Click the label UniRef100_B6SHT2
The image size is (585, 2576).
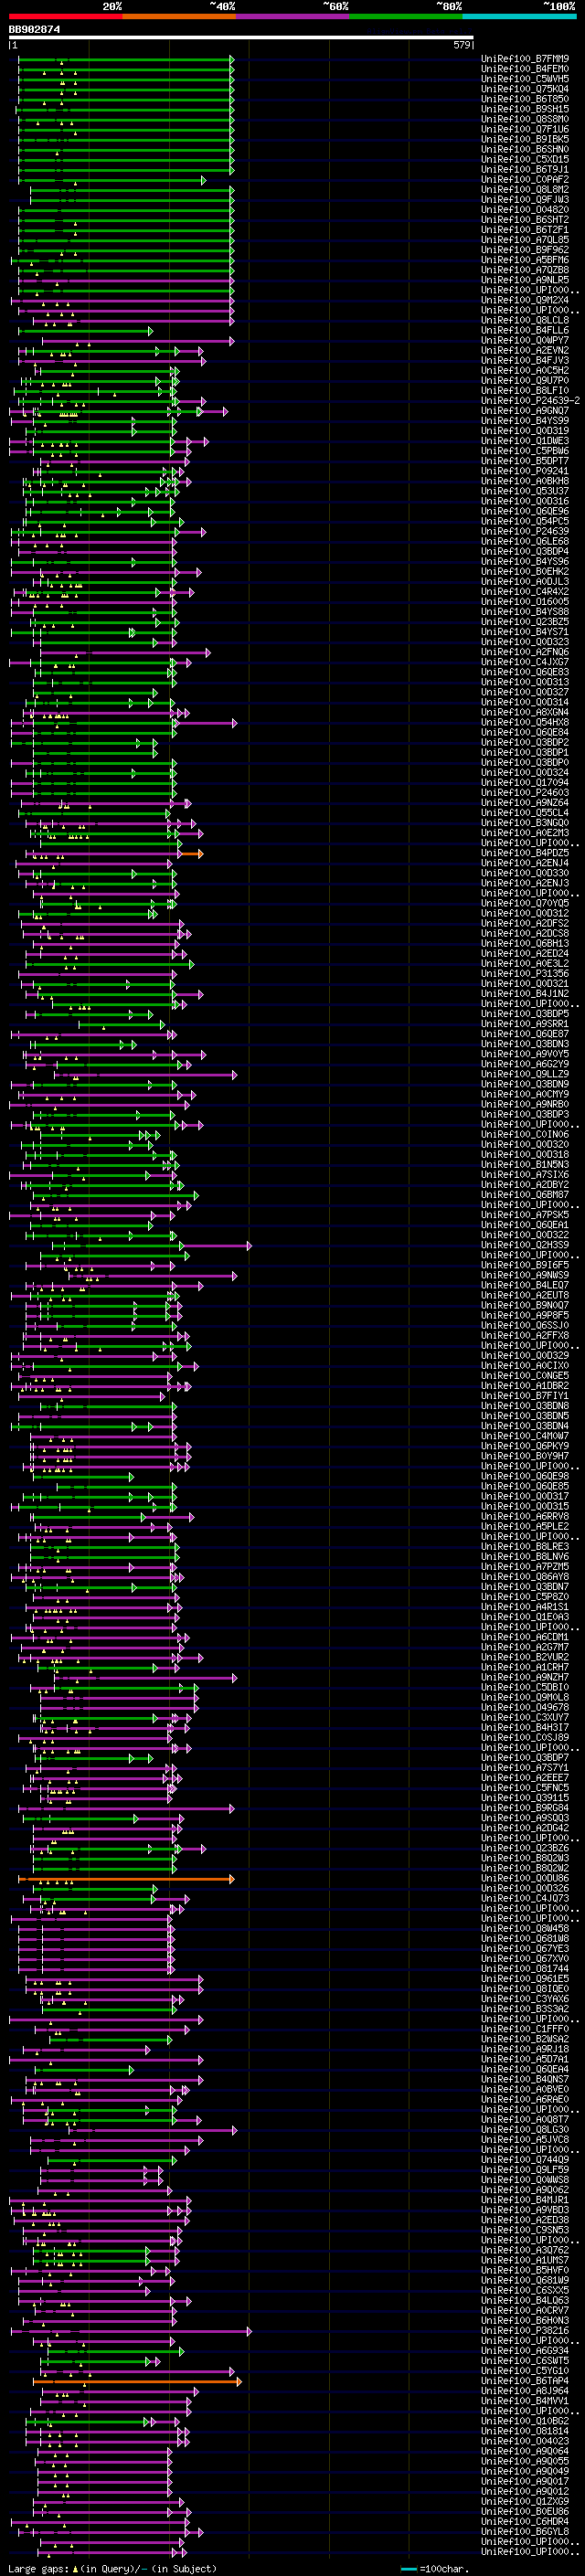[525, 220]
